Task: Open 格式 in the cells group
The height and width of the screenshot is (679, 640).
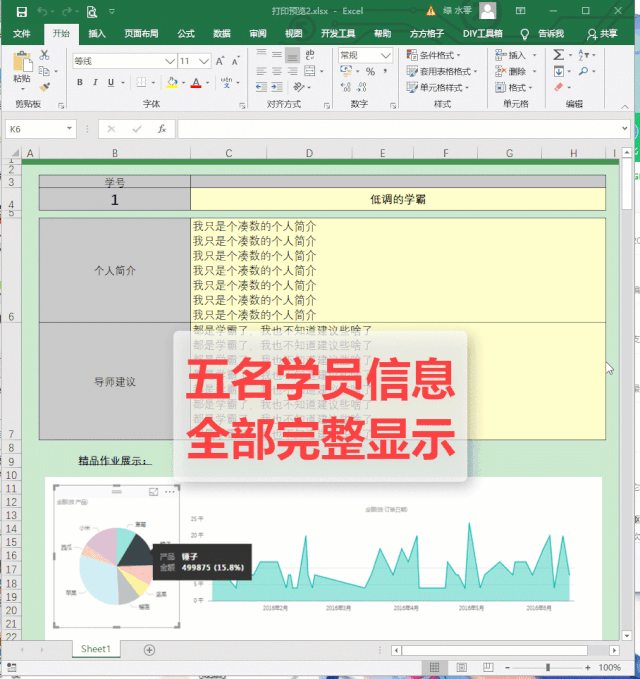Action: [x=514, y=87]
